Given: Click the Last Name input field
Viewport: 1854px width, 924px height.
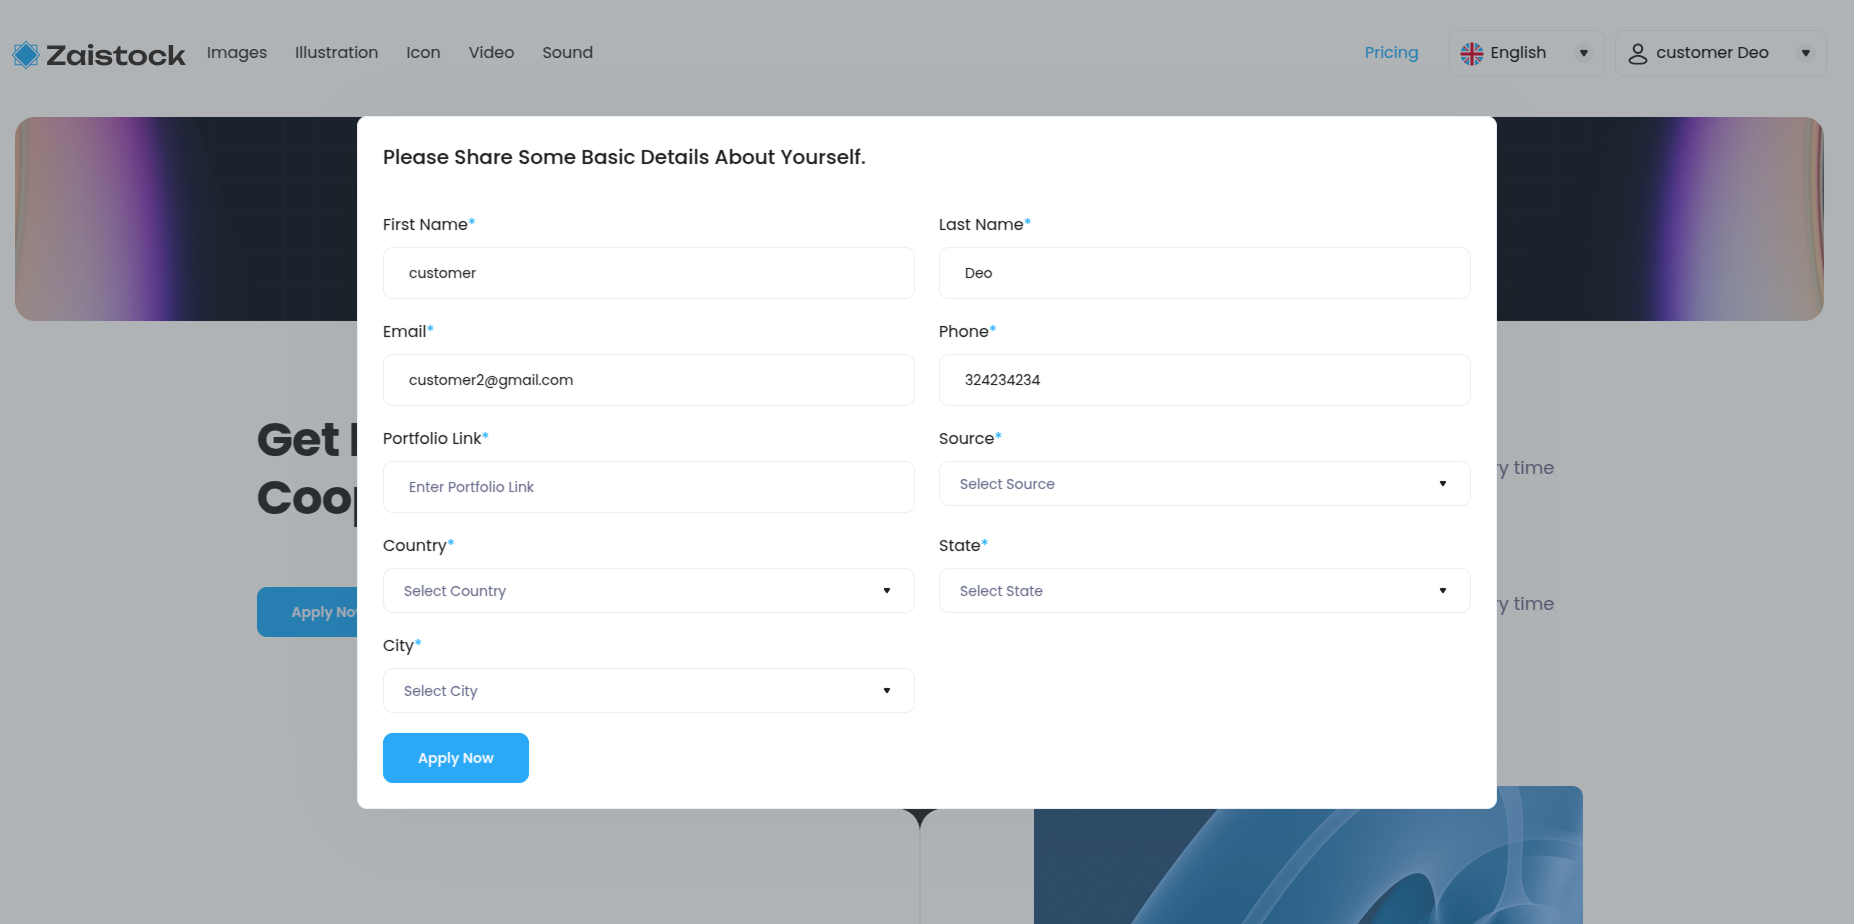Looking at the screenshot, I should click(x=1204, y=273).
